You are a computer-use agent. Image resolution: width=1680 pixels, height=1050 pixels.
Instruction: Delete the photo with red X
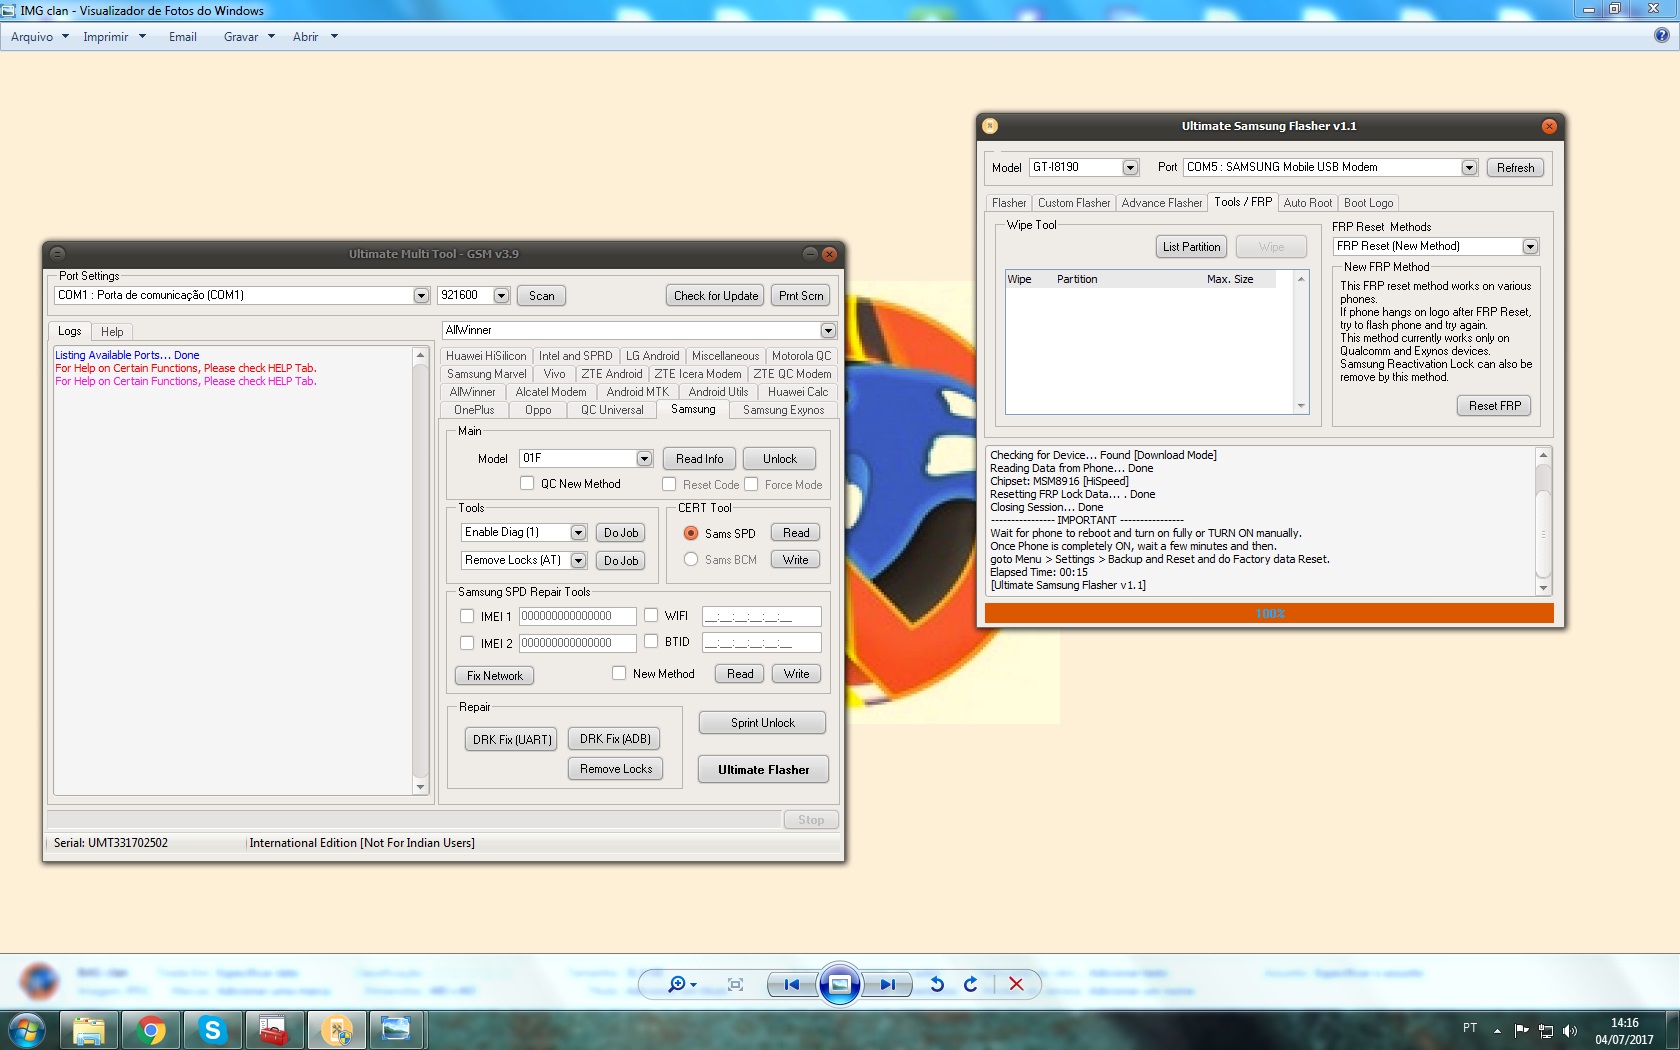[1016, 984]
